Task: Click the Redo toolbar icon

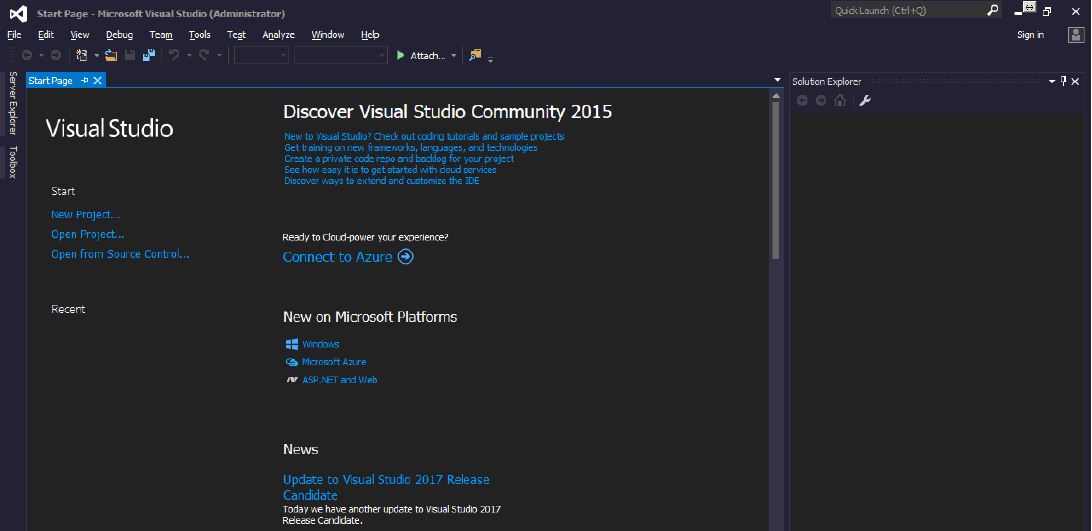Action: click(204, 56)
